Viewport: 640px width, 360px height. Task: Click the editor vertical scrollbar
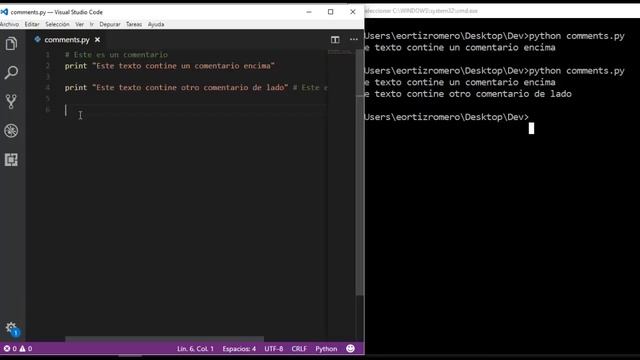(x=360, y=171)
